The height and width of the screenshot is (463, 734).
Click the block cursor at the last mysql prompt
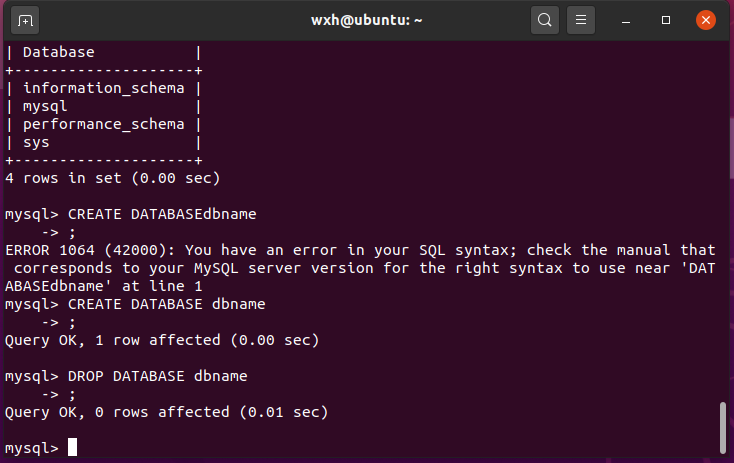[72, 447]
